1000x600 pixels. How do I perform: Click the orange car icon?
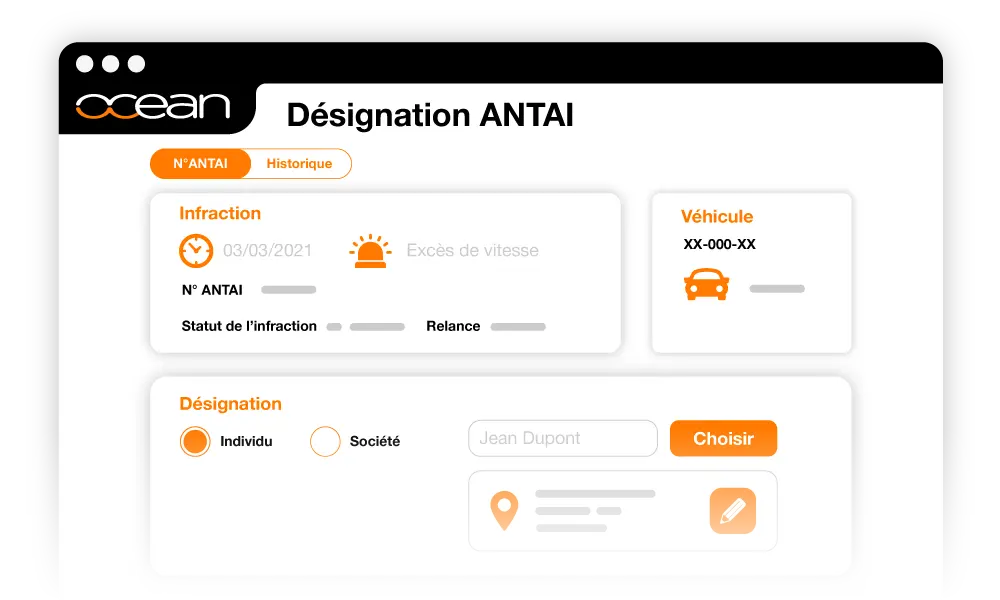[x=706, y=284]
